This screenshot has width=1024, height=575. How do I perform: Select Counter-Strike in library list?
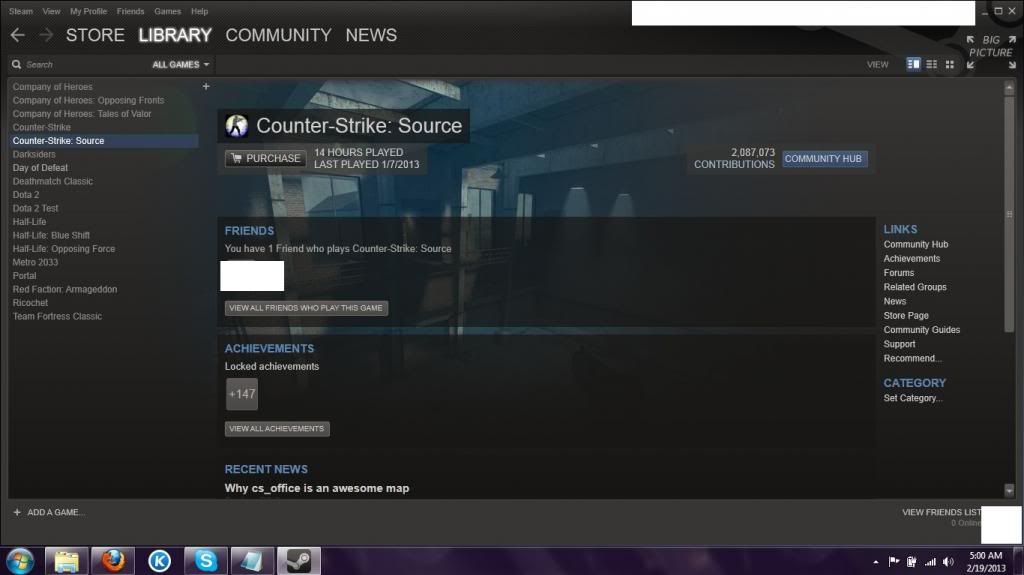41,127
